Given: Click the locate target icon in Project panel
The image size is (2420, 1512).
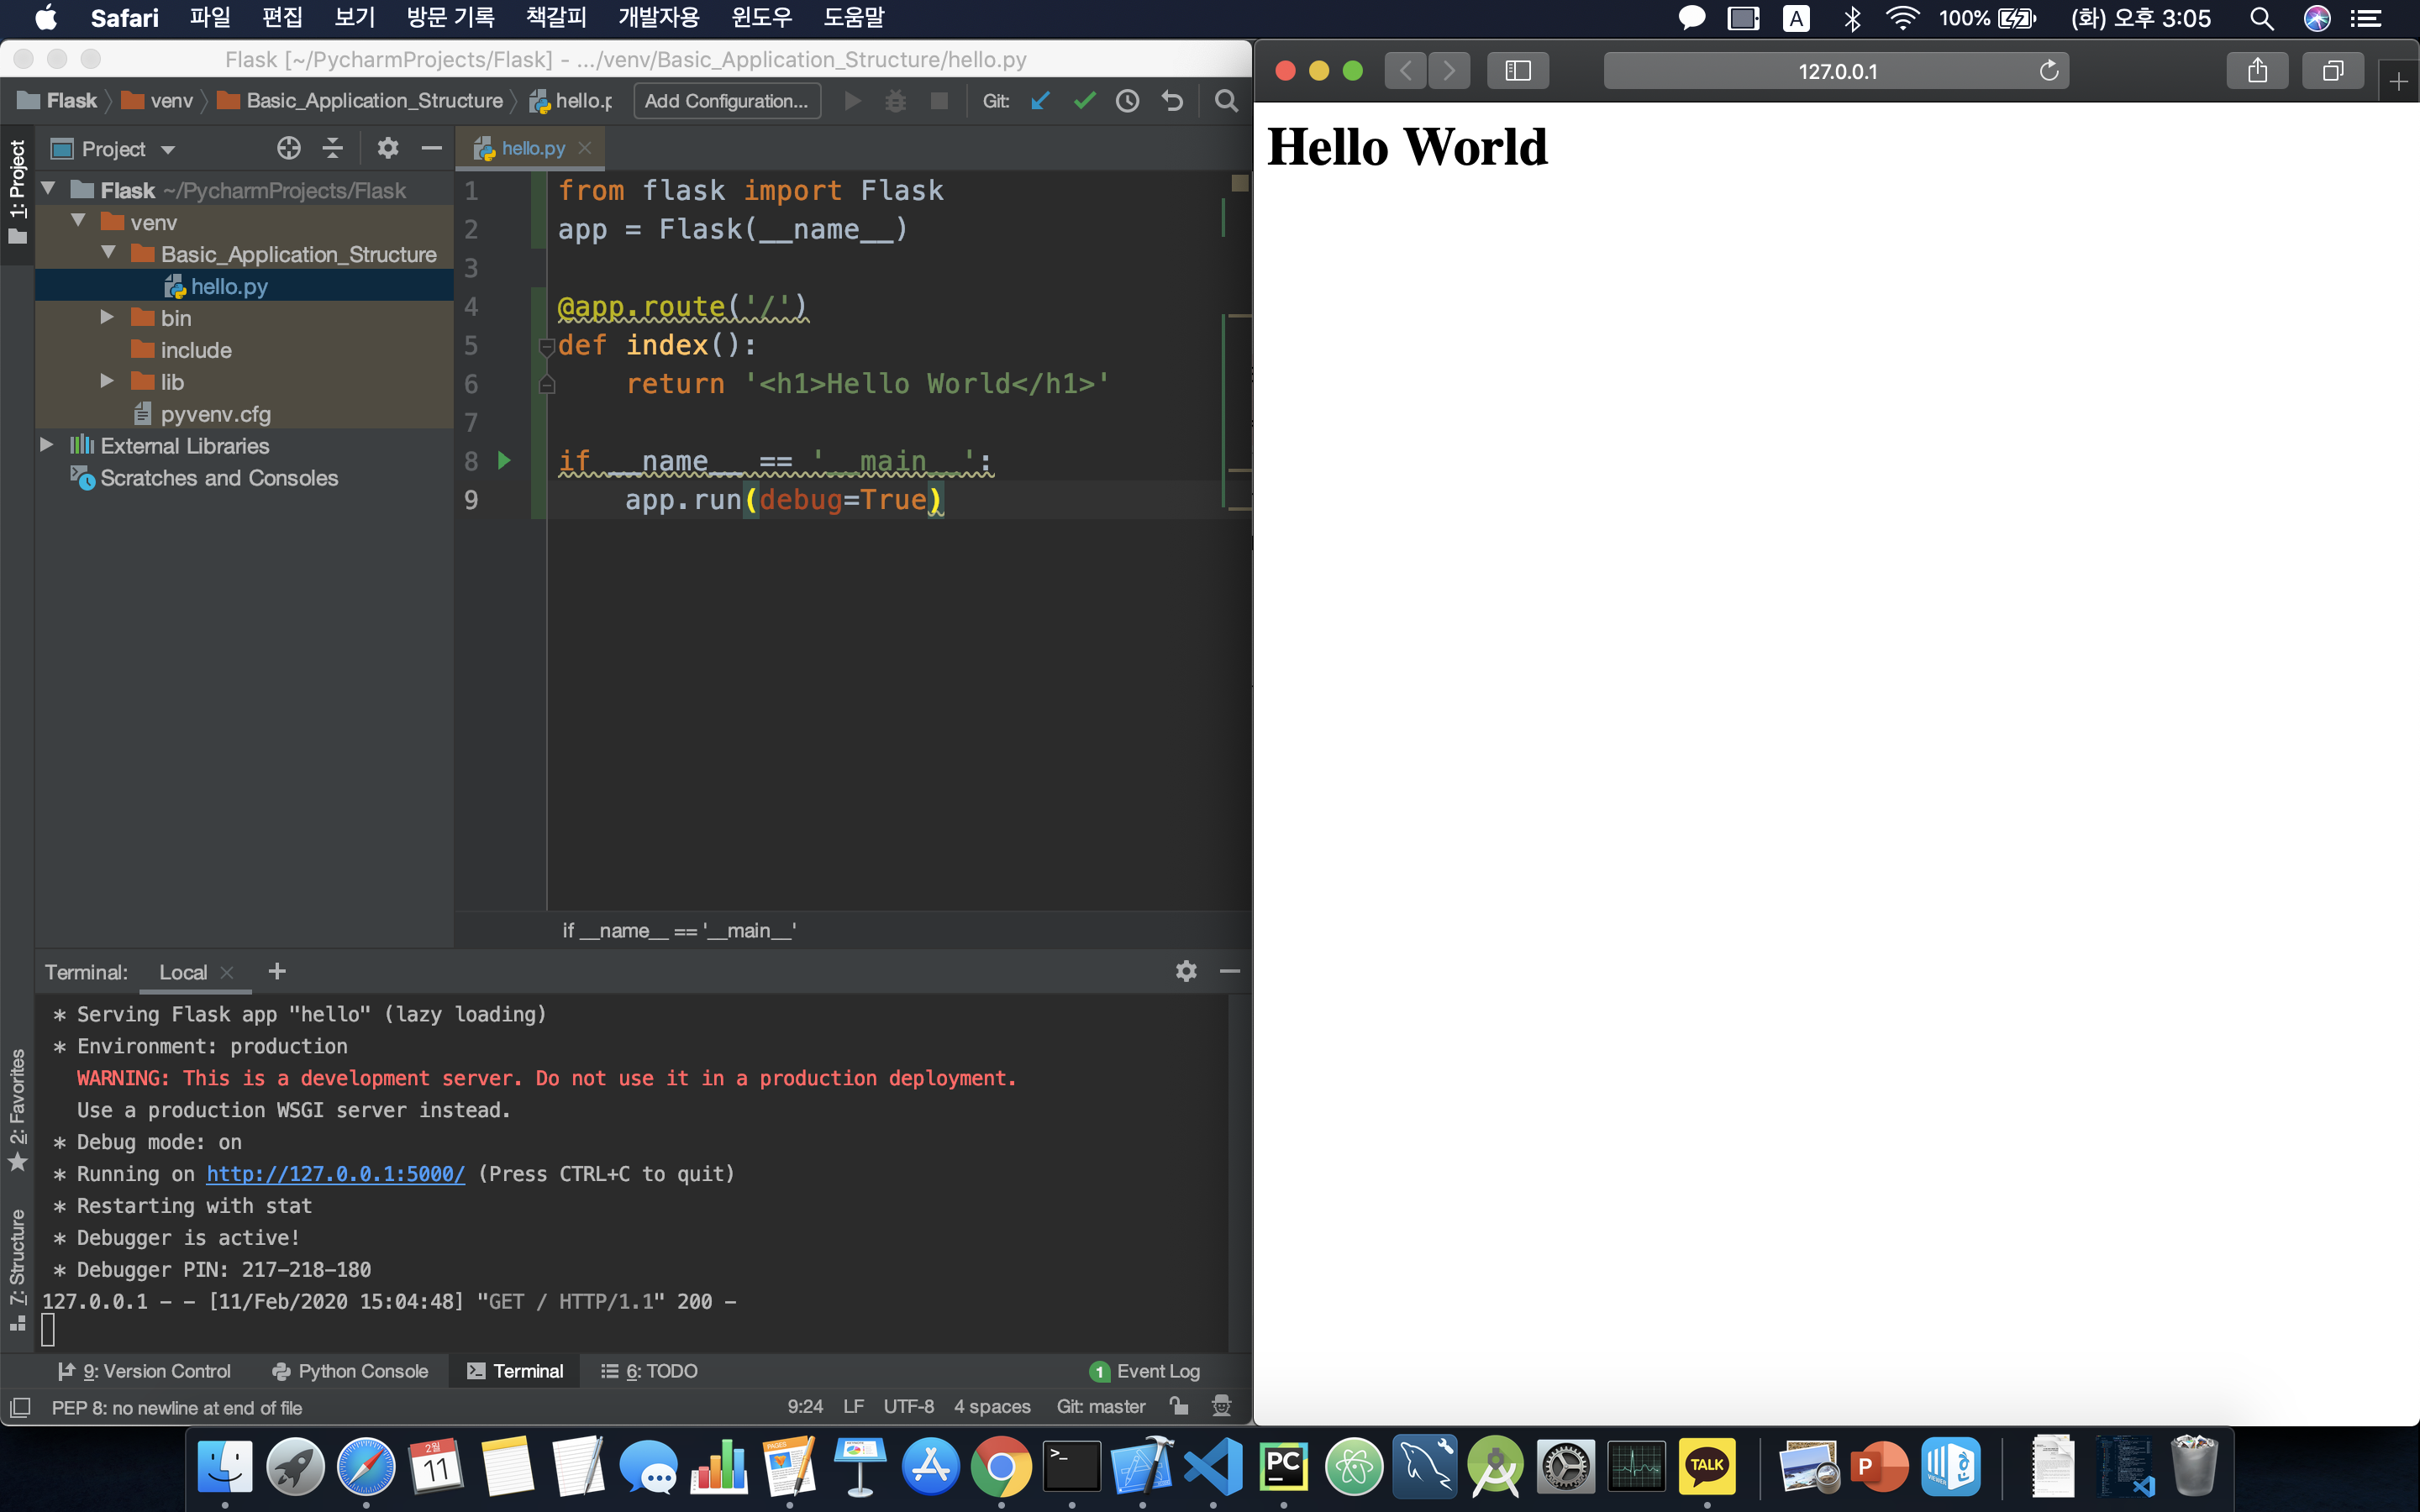Looking at the screenshot, I should (288, 149).
